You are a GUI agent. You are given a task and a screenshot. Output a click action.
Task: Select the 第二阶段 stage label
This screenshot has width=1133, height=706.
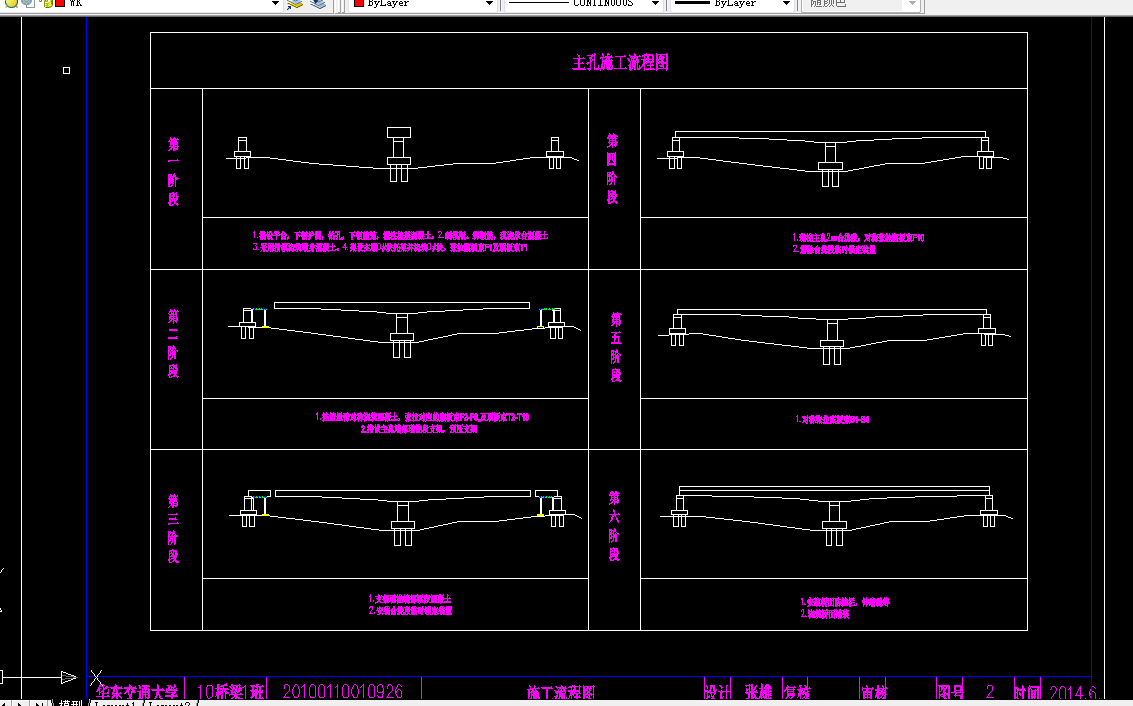(173, 343)
